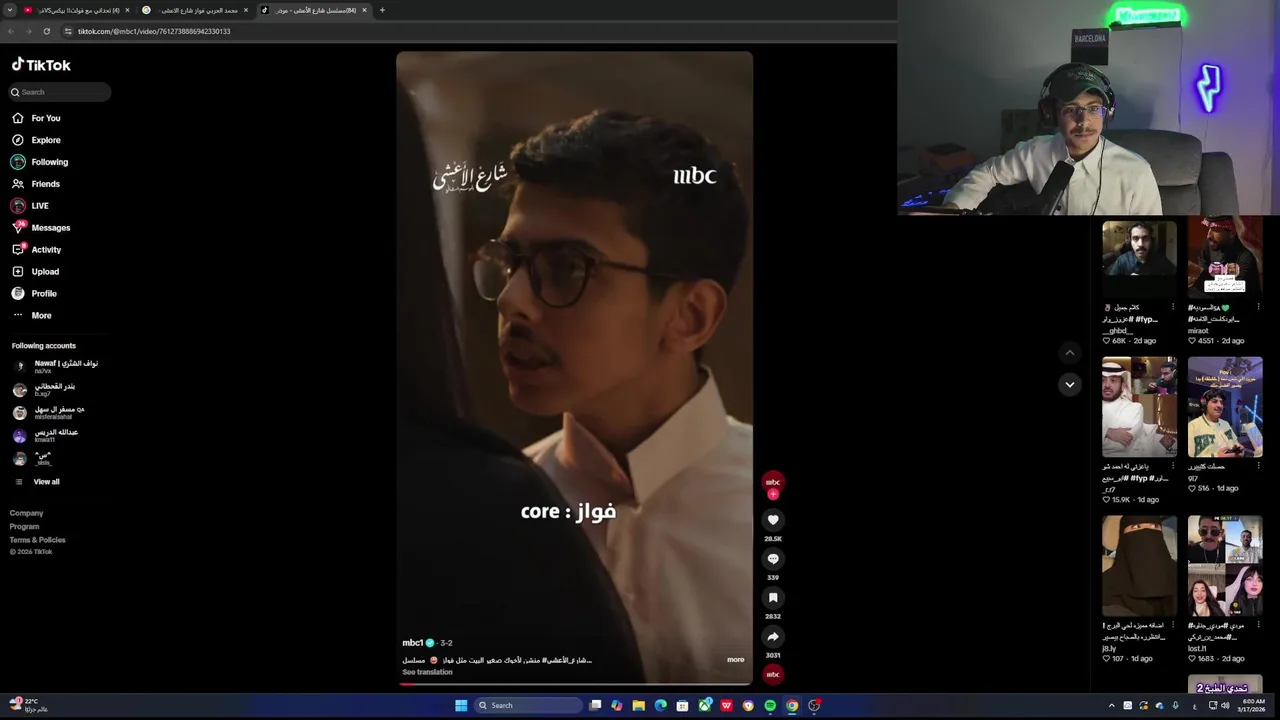Image resolution: width=1280 pixels, height=720 pixels.
Task: Open options menu for lost.f1's video
Action: pyautogui.click(x=1259, y=625)
